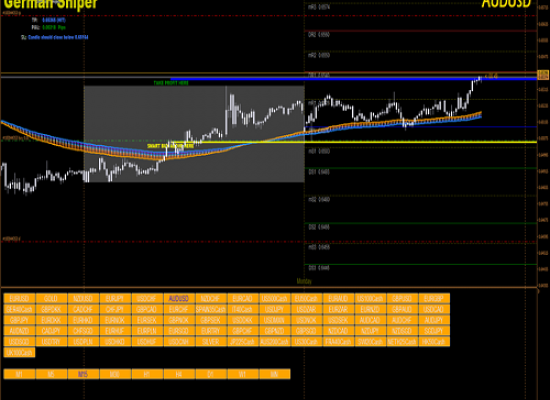Switch to NZDJPY pair
The image size is (550, 400).
(x=370, y=331)
